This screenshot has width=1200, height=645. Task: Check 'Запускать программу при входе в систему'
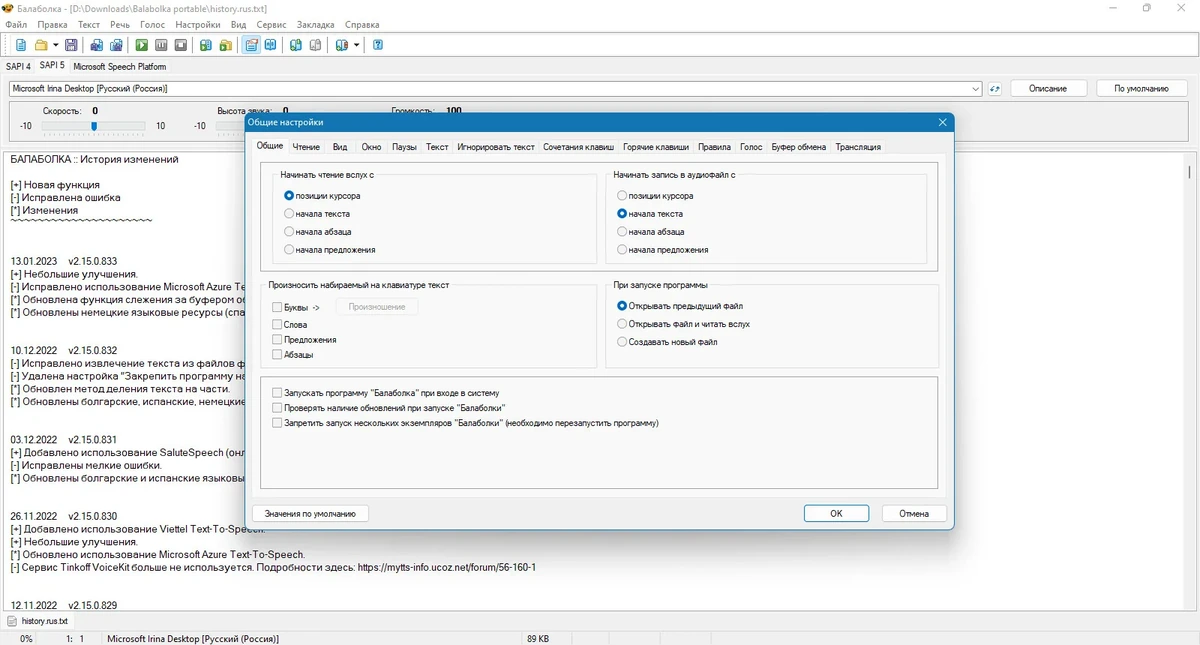[x=277, y=393]
